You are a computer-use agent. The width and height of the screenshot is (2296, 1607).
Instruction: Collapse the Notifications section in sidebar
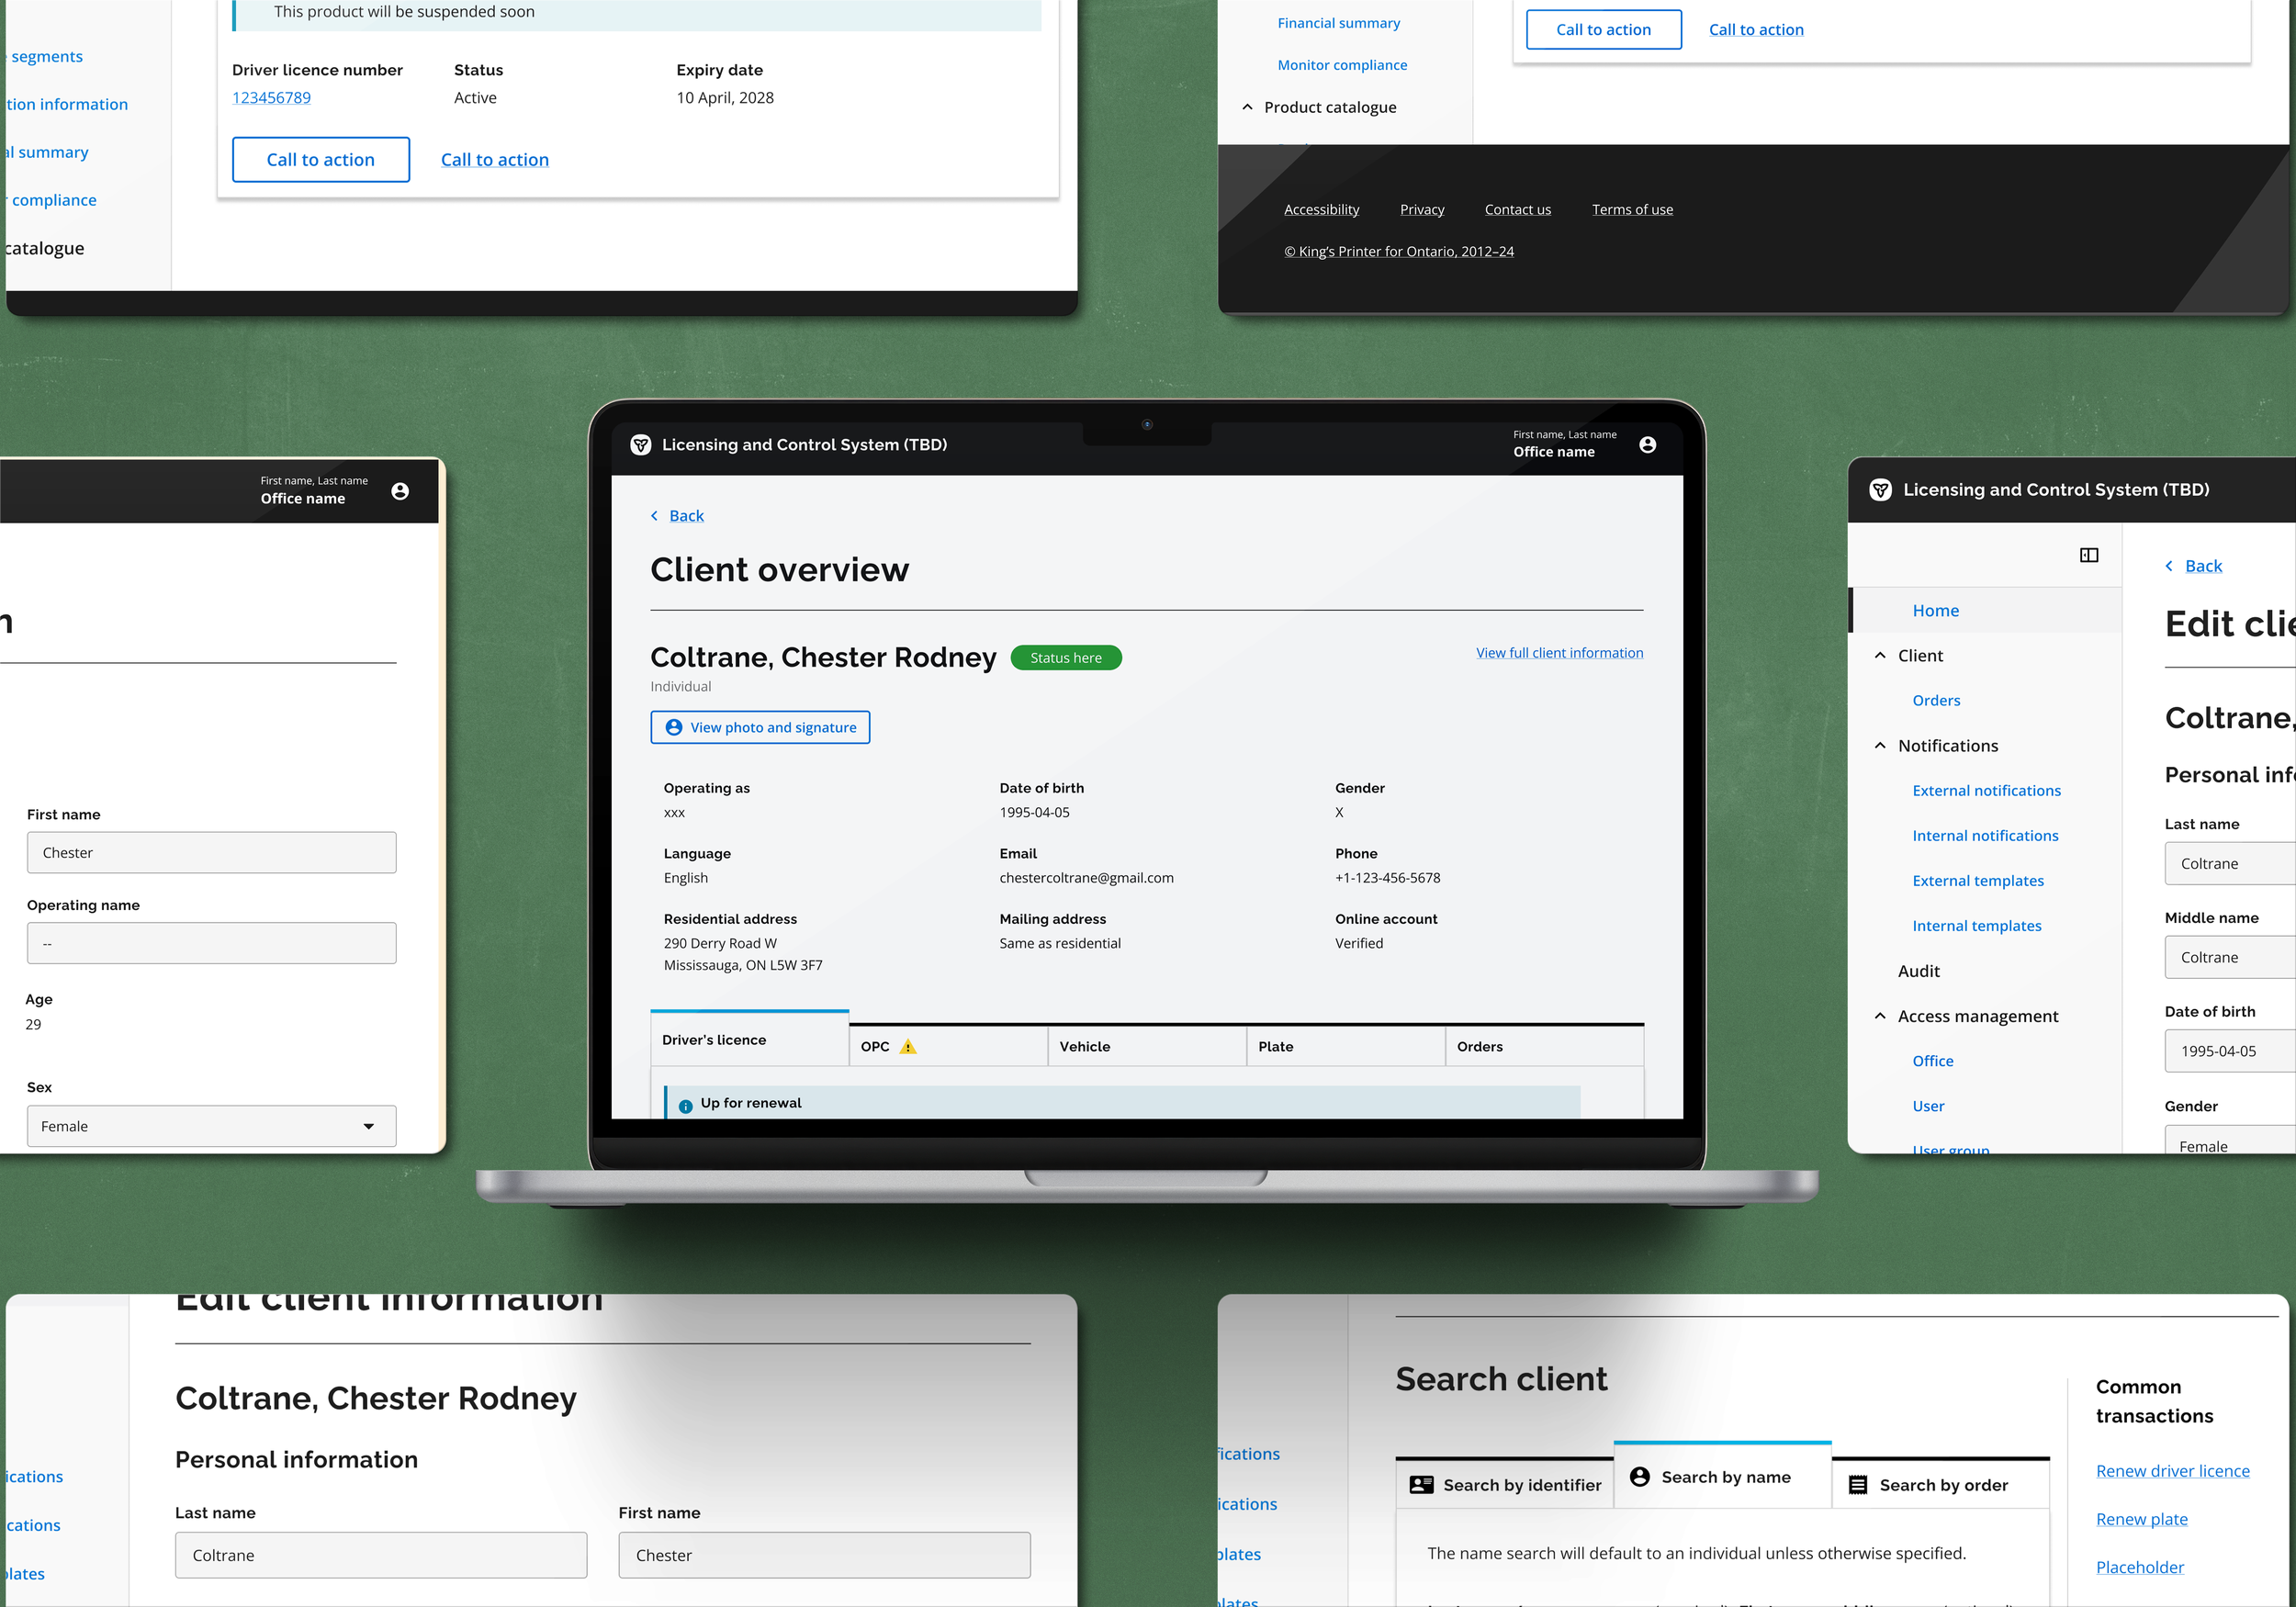click(1879, 745)
